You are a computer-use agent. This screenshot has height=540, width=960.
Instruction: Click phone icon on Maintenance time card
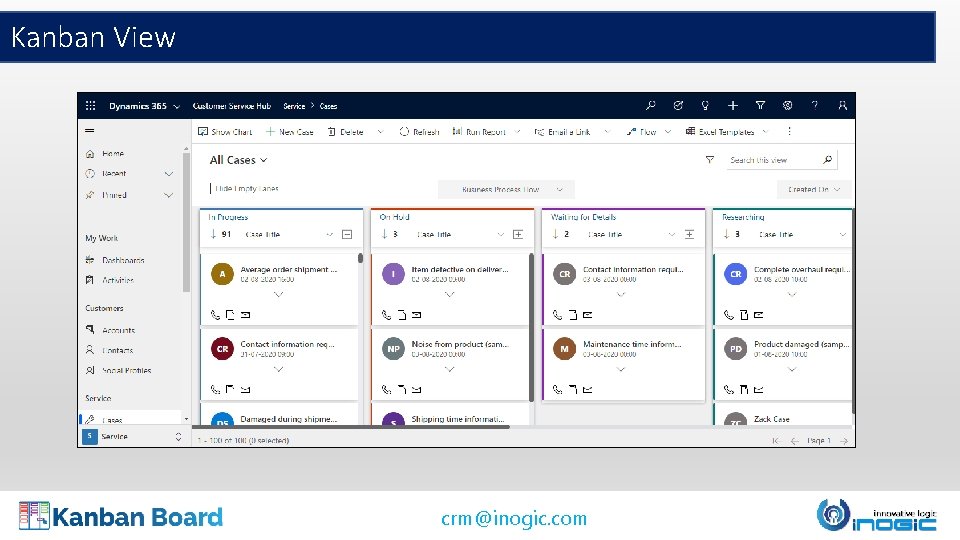pos(557,389)
